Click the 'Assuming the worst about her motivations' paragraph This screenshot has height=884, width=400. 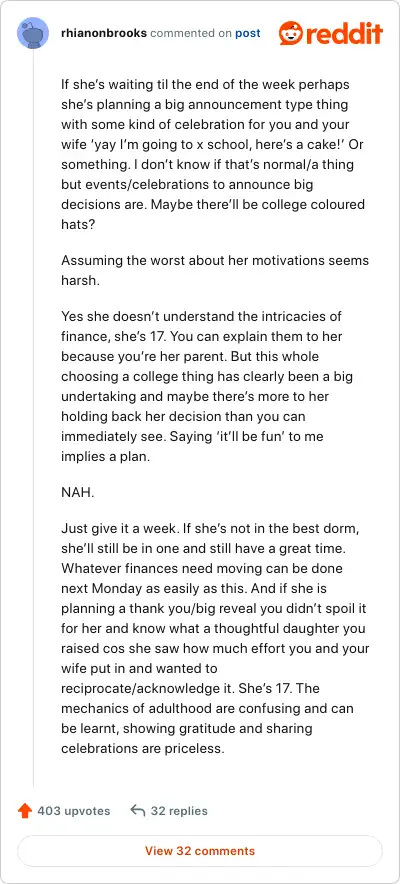(x=215, y=270)
